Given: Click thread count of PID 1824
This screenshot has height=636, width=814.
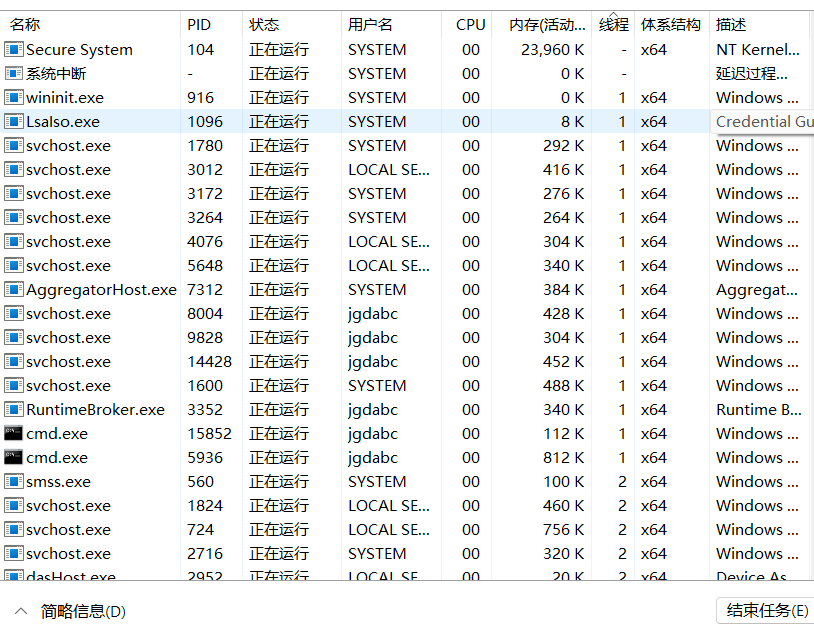Looking at the screenshot, I should click(x=622, y=506).
